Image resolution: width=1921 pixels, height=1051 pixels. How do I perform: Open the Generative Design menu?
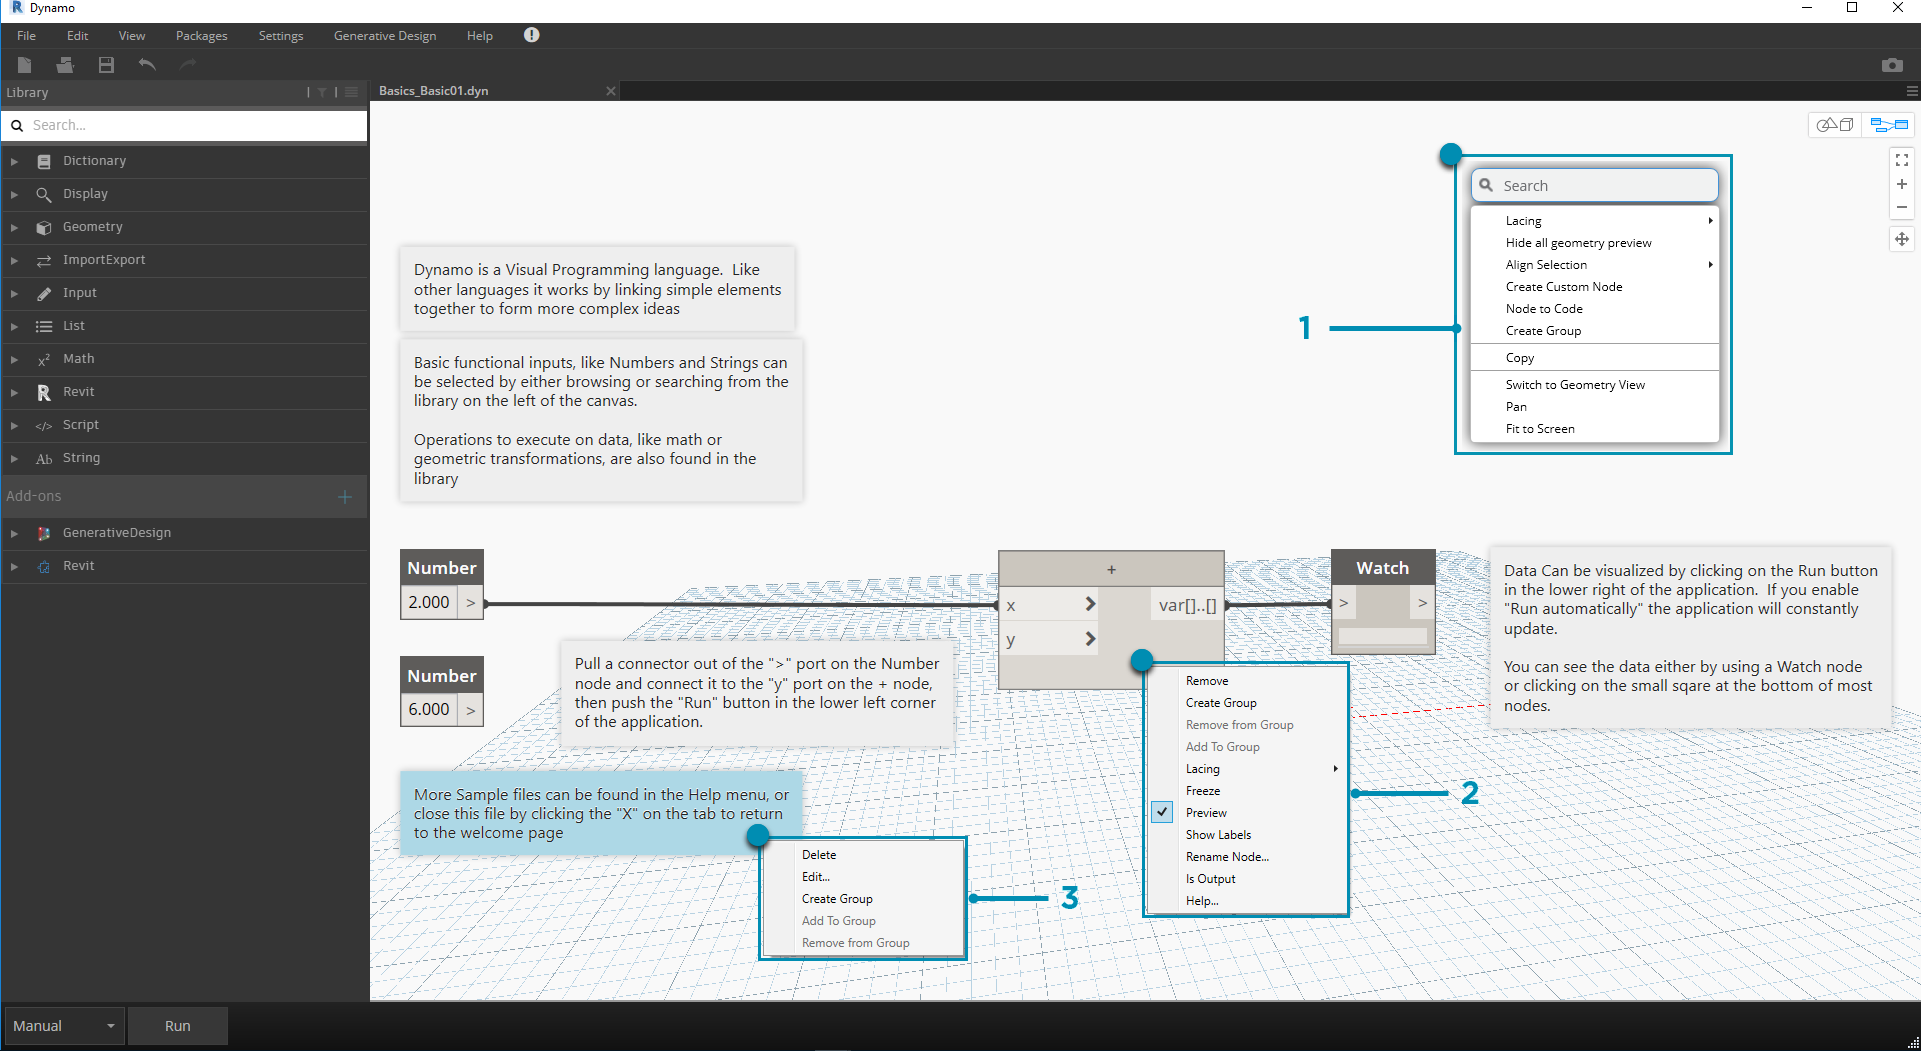click(x=384, y=36)
